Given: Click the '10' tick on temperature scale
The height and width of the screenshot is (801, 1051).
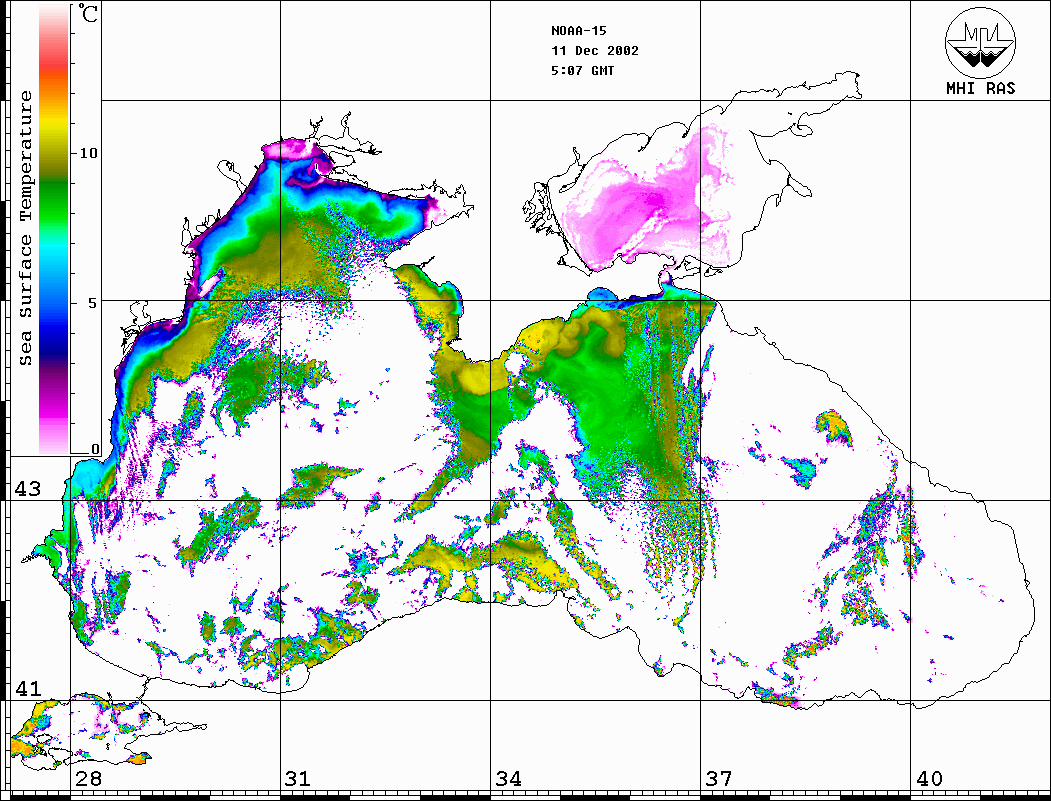Looking at the screenshot, I should coord(88,153).
